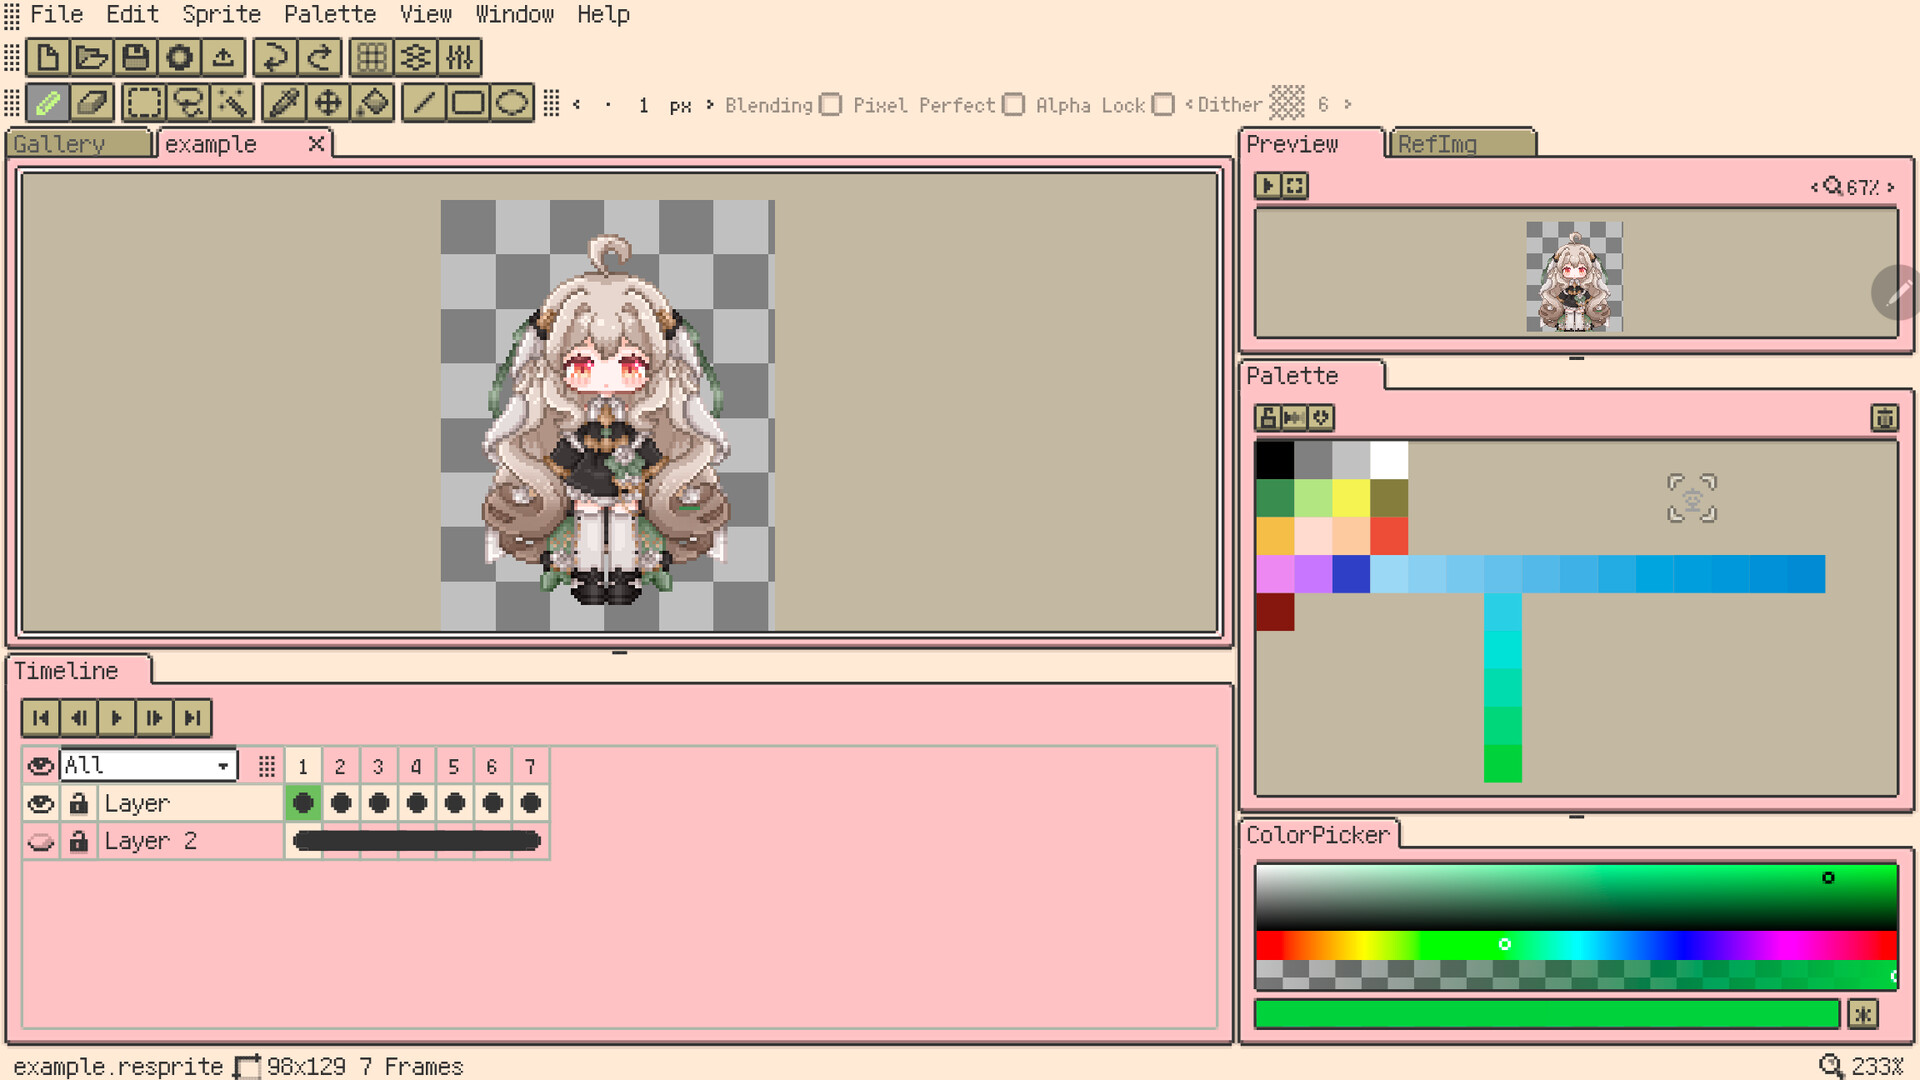Viewport: 1920px width, 1080px height.
Task: Click the Save icon in the top toolbar
Action: [x=135, y=57]
